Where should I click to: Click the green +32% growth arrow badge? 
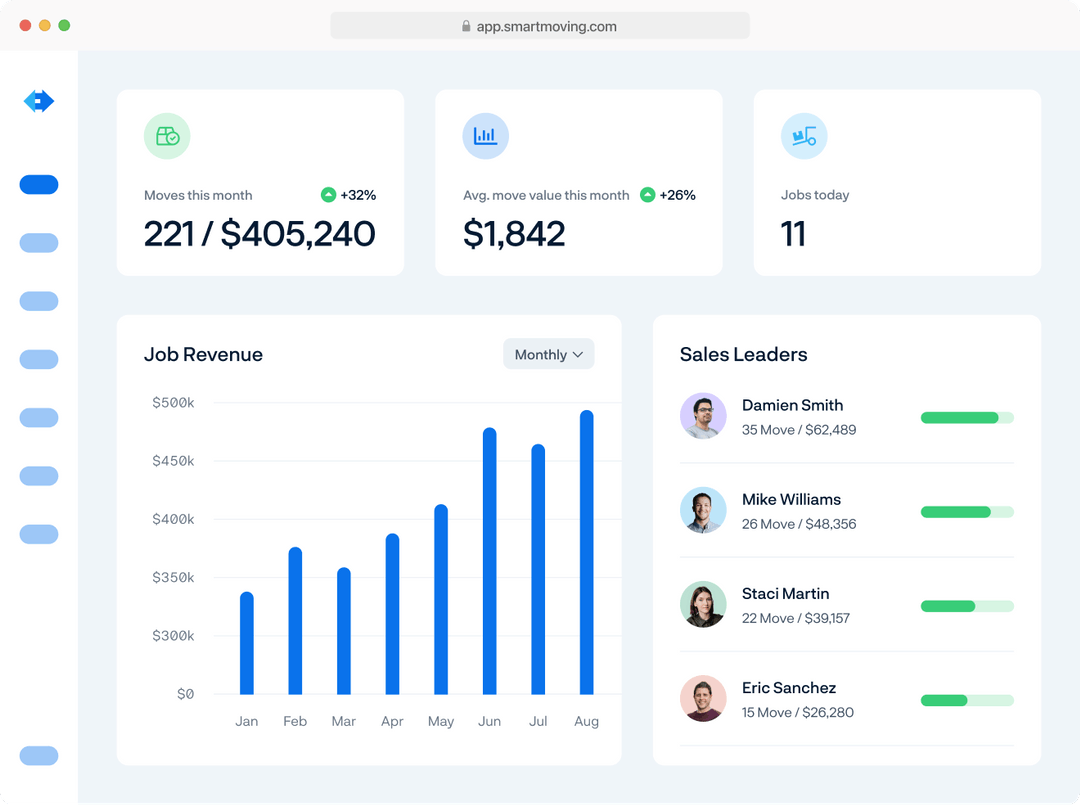pyautogui.click(x=328, y=195)
